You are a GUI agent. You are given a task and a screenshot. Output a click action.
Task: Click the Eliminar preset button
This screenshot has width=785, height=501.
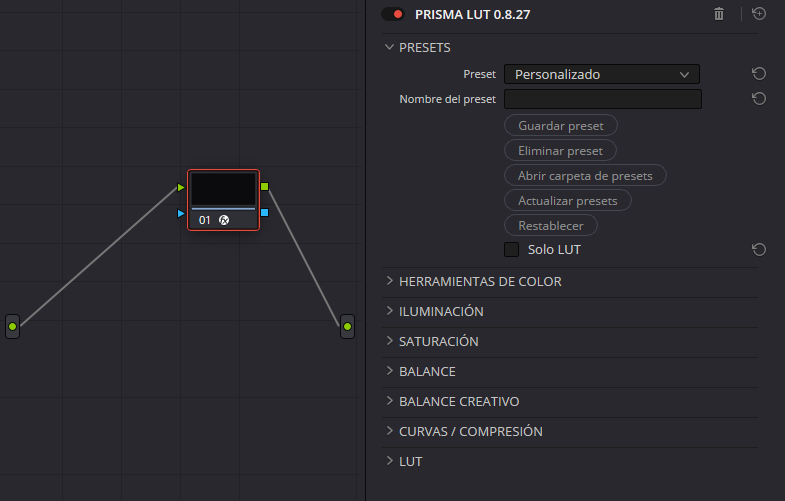[560, 151]
